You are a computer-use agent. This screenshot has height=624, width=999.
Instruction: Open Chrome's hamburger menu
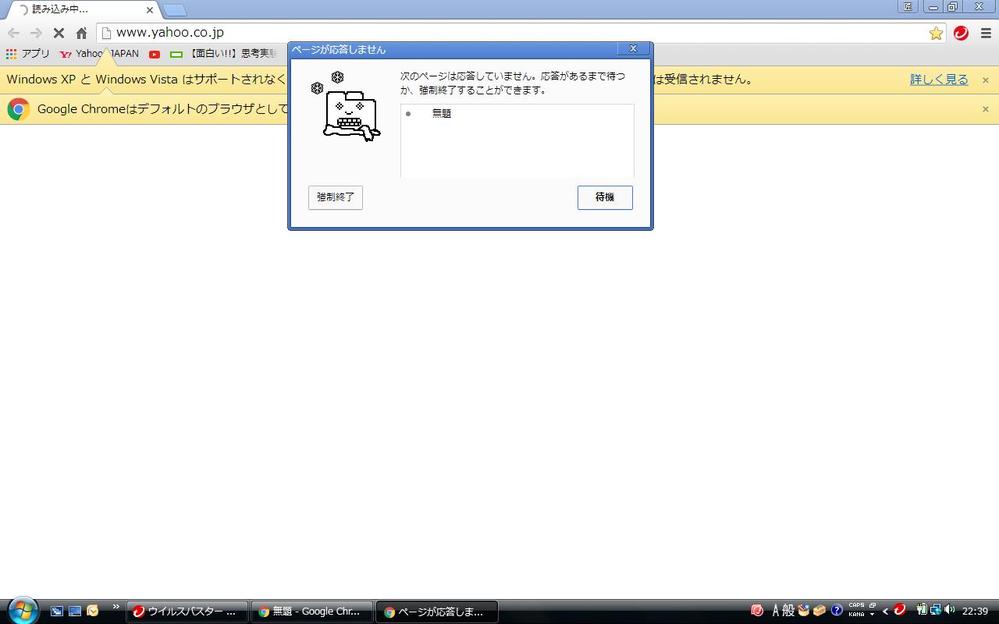(985, 33)
